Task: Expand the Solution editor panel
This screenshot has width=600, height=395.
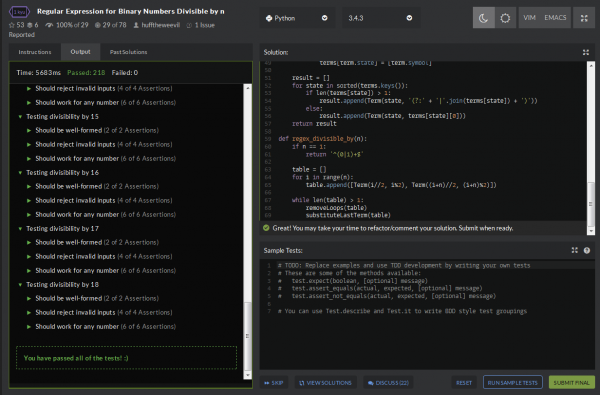Action: (x=586, y=52)
